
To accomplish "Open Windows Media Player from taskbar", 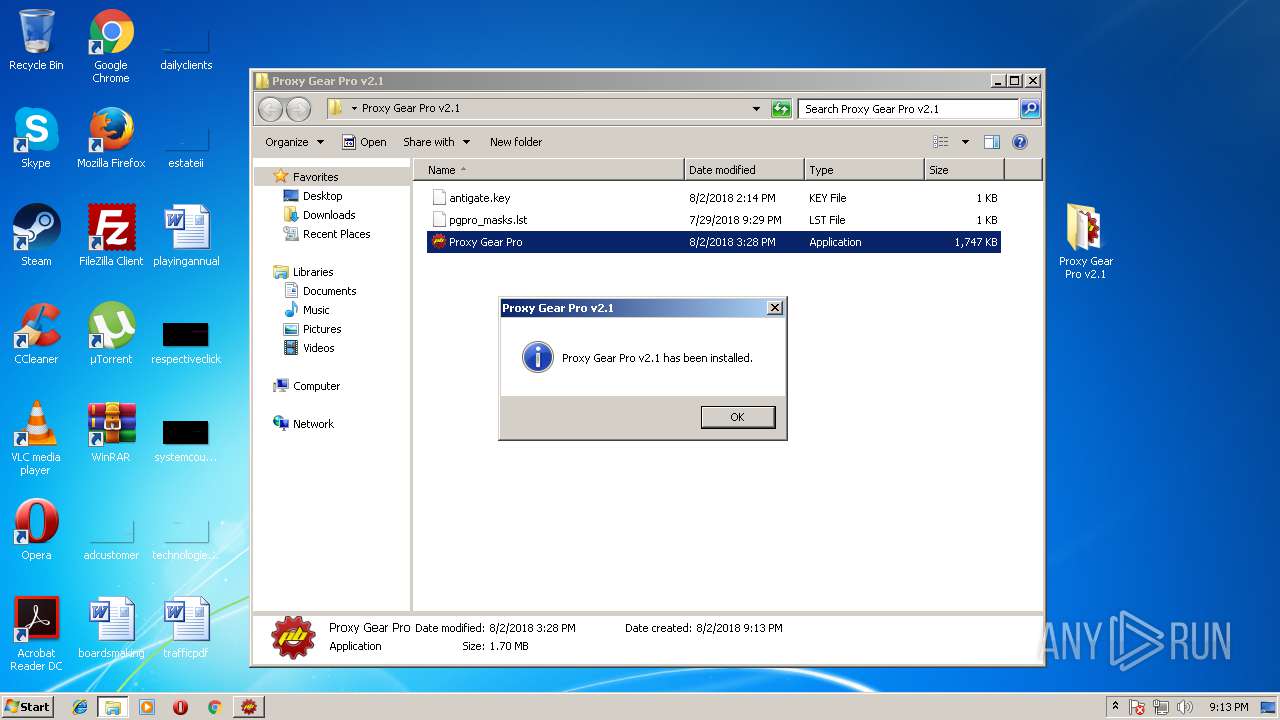I will tap(147, 707).
